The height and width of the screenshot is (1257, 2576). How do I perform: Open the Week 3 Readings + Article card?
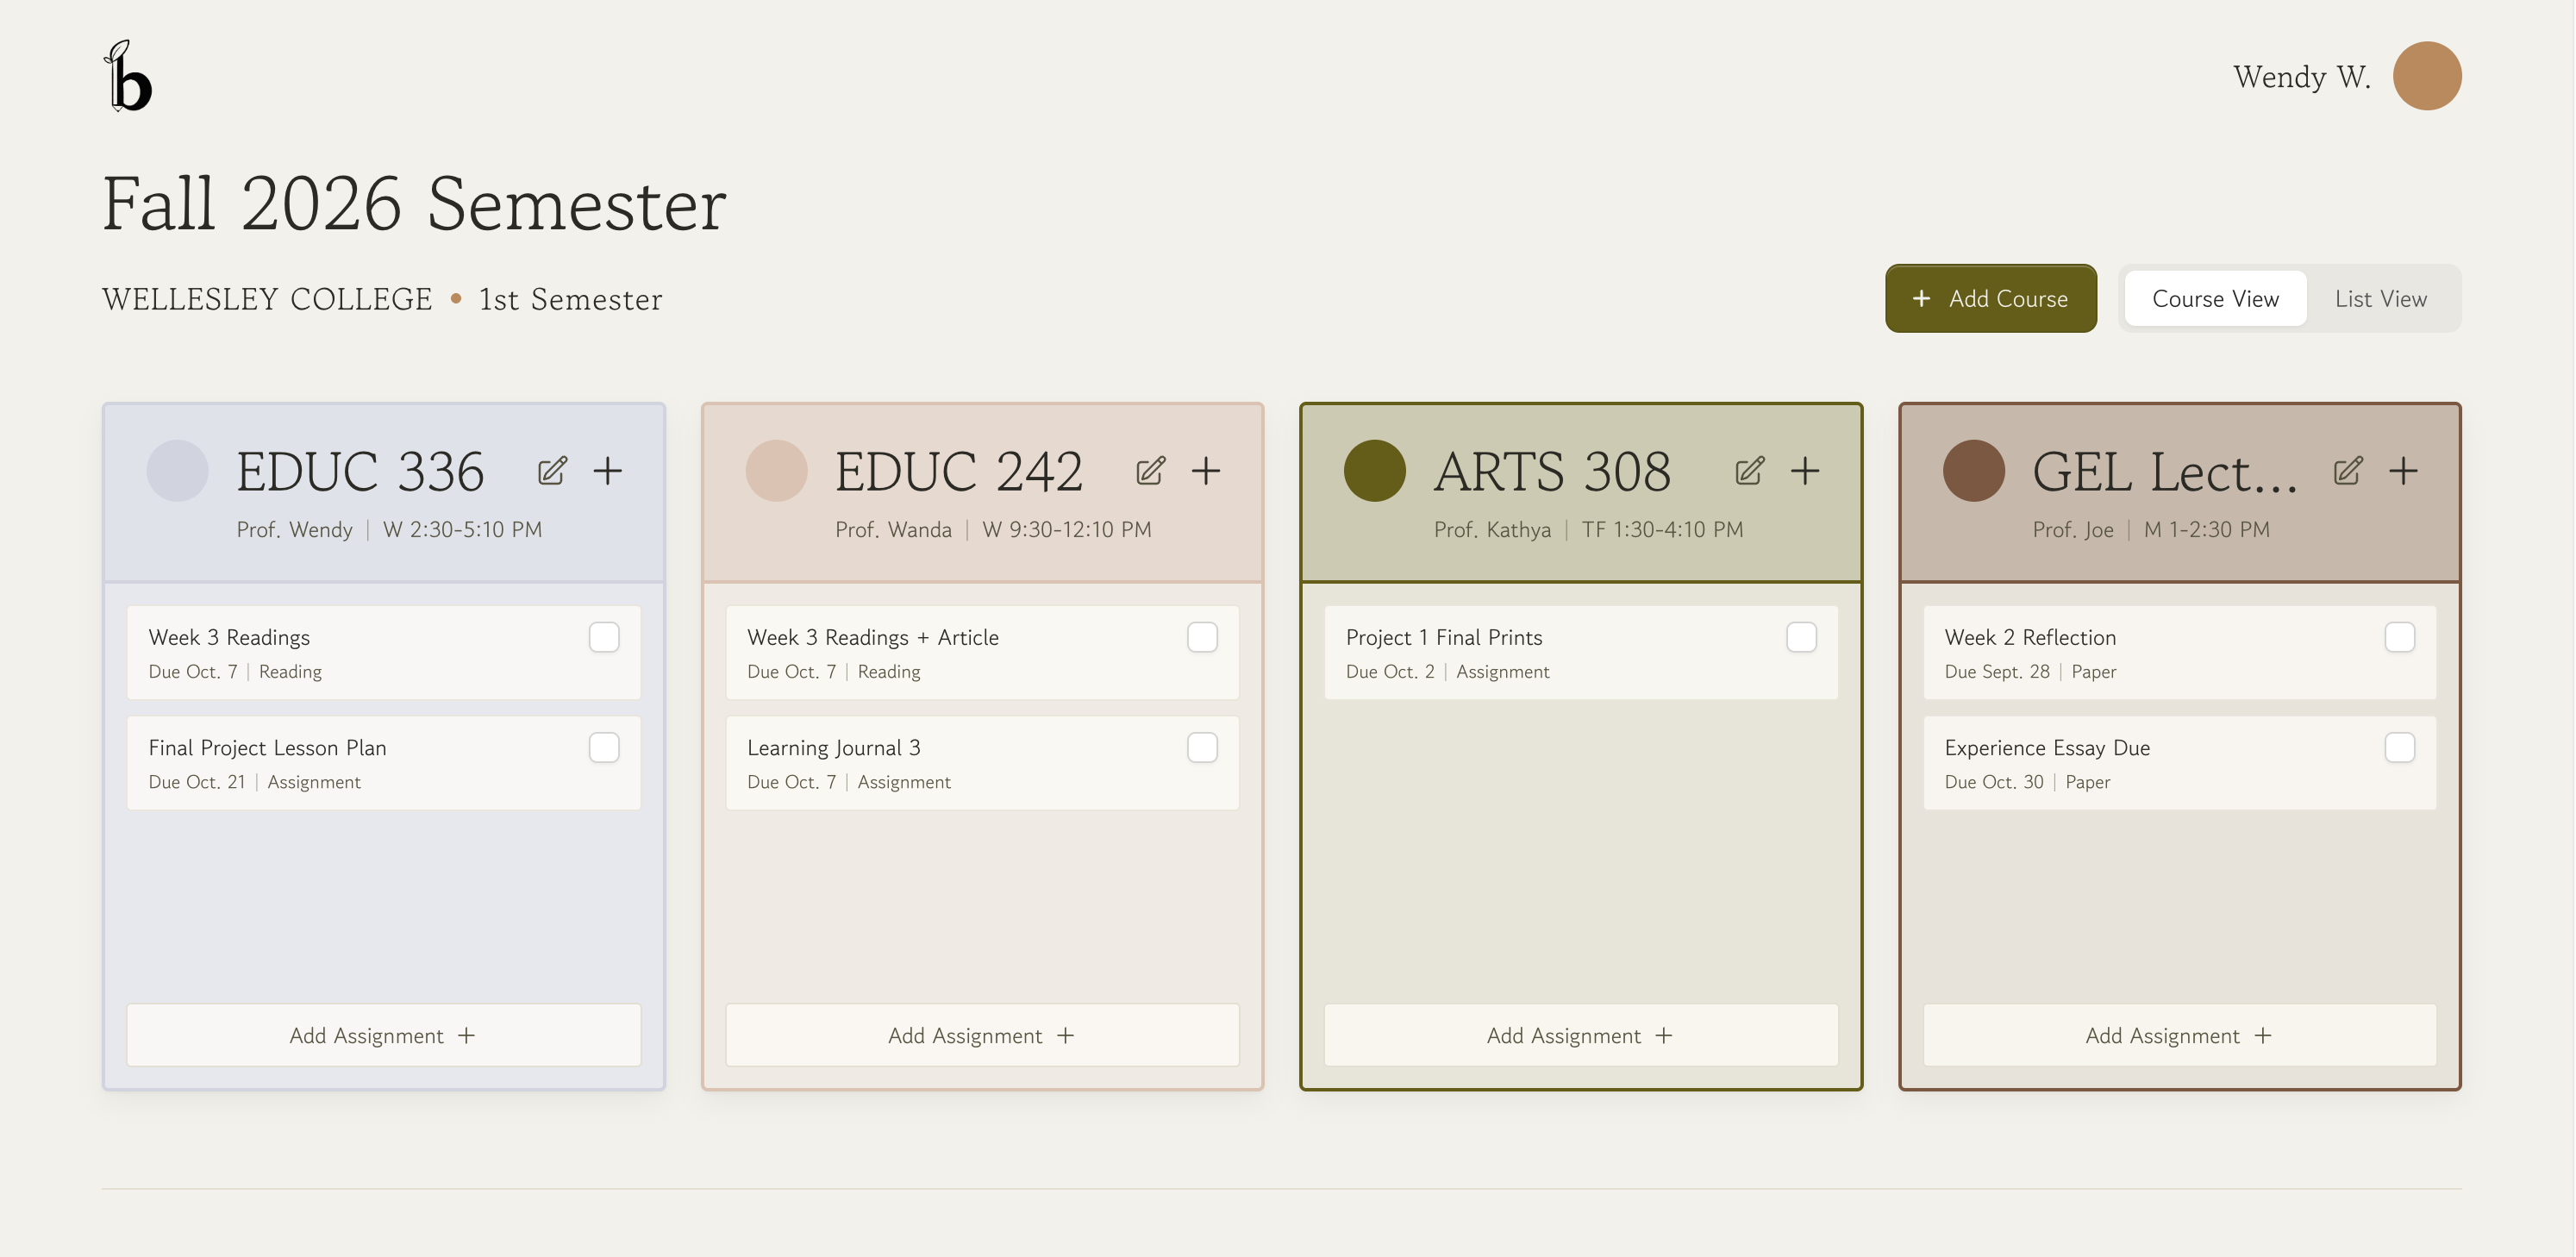coord(982,652)
